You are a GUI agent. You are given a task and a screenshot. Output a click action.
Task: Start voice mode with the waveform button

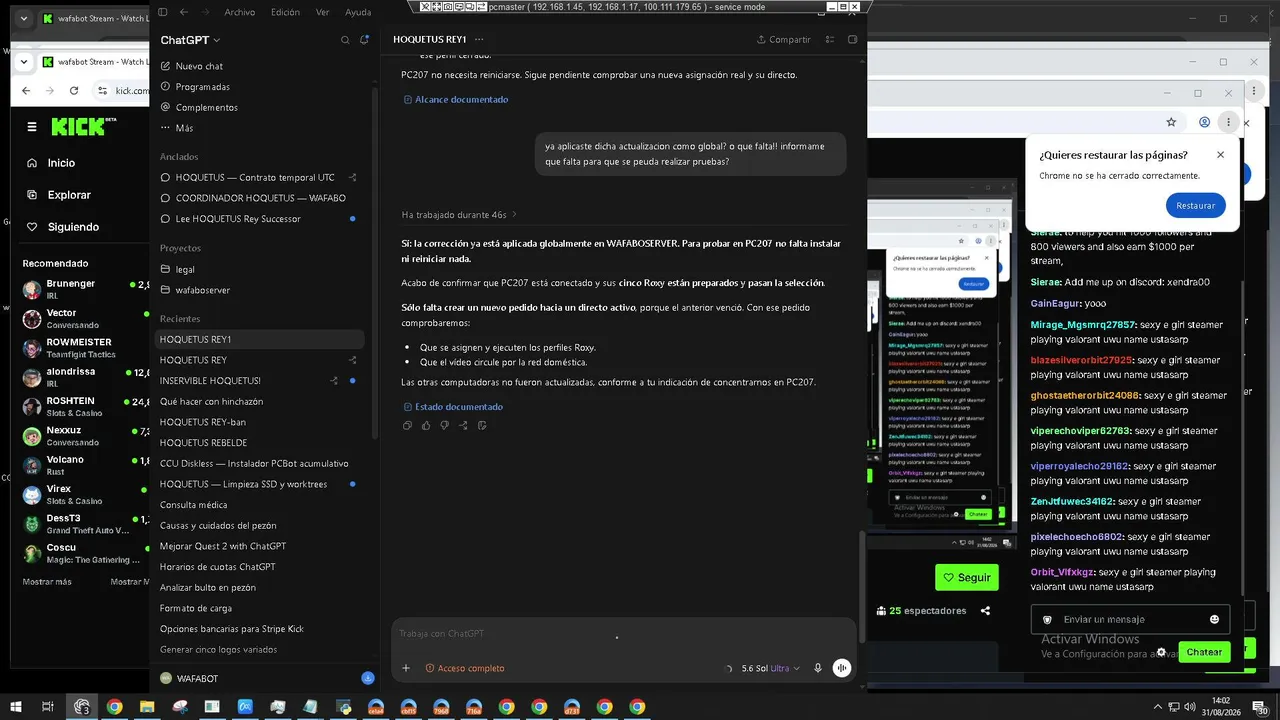coord(842,668)
